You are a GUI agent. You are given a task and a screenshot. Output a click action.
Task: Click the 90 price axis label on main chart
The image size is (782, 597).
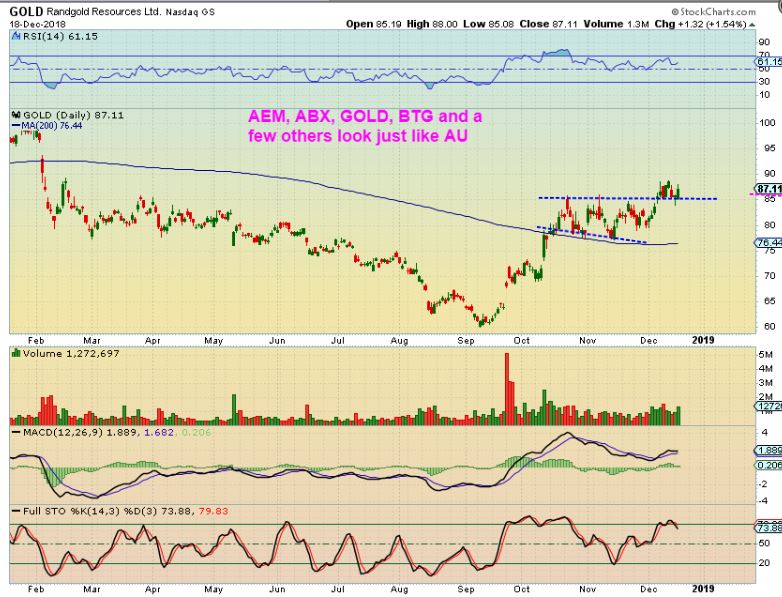pyautogui.click(x=770, y=174)
